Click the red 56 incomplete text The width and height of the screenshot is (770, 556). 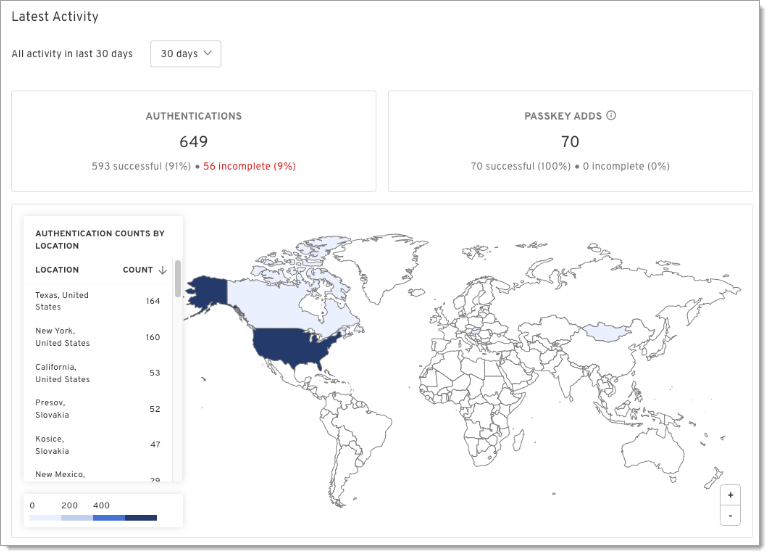tap(249, 166)
